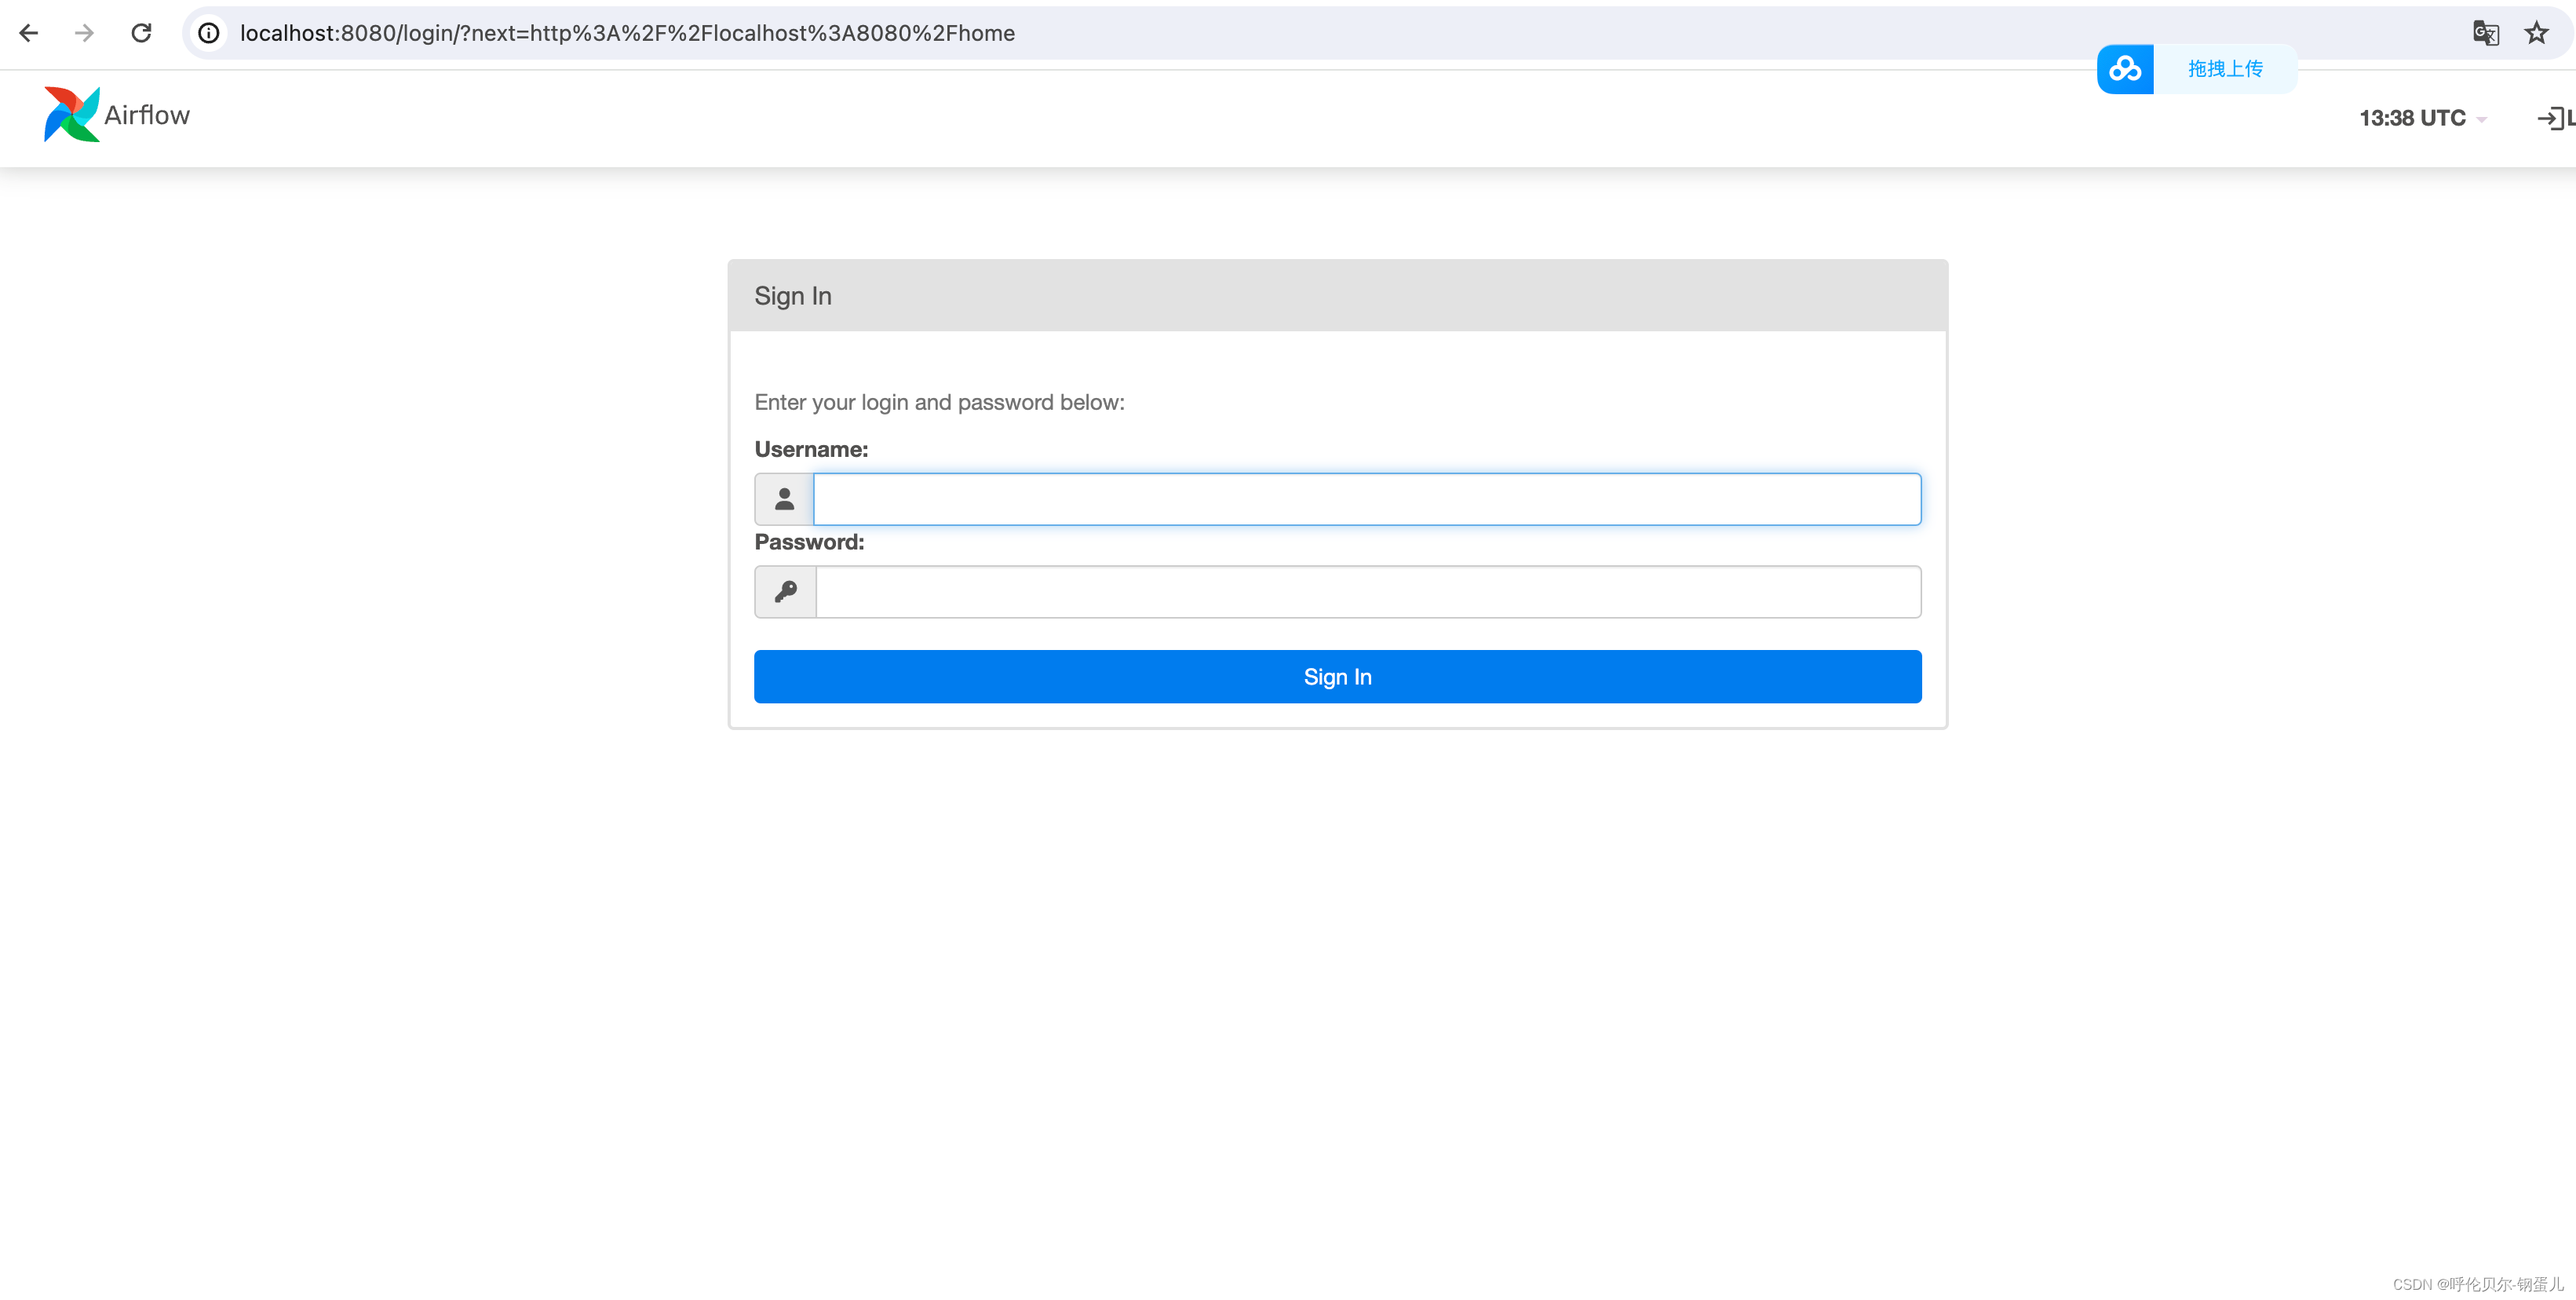Open the translate page icon
2576x1300 pixels.
click(2485, 33)
